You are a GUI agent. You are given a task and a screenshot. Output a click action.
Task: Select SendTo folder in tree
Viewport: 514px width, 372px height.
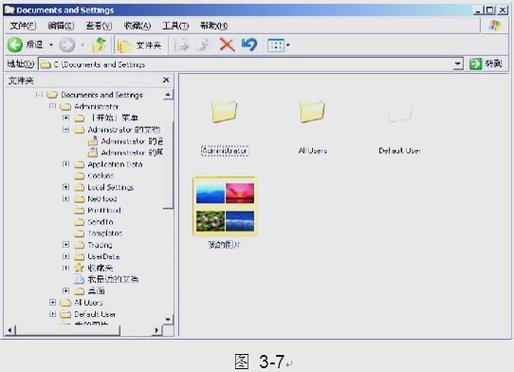[x=100, y=222]
